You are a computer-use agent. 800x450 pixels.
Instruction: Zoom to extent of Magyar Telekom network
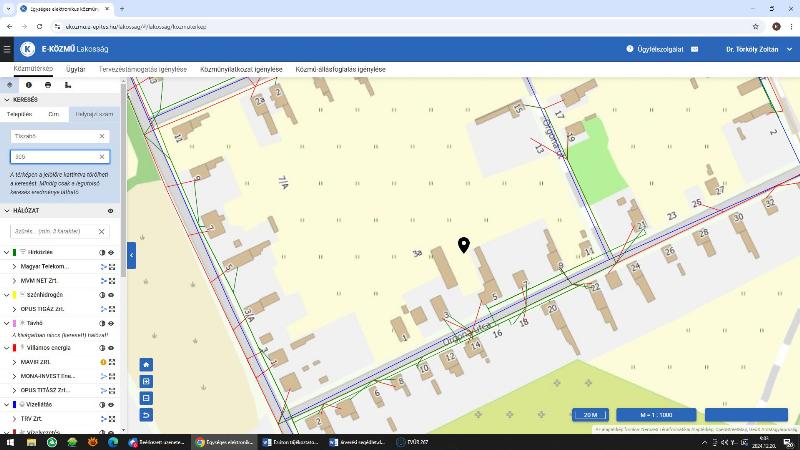pyautogui.click(x=112, y=267)
